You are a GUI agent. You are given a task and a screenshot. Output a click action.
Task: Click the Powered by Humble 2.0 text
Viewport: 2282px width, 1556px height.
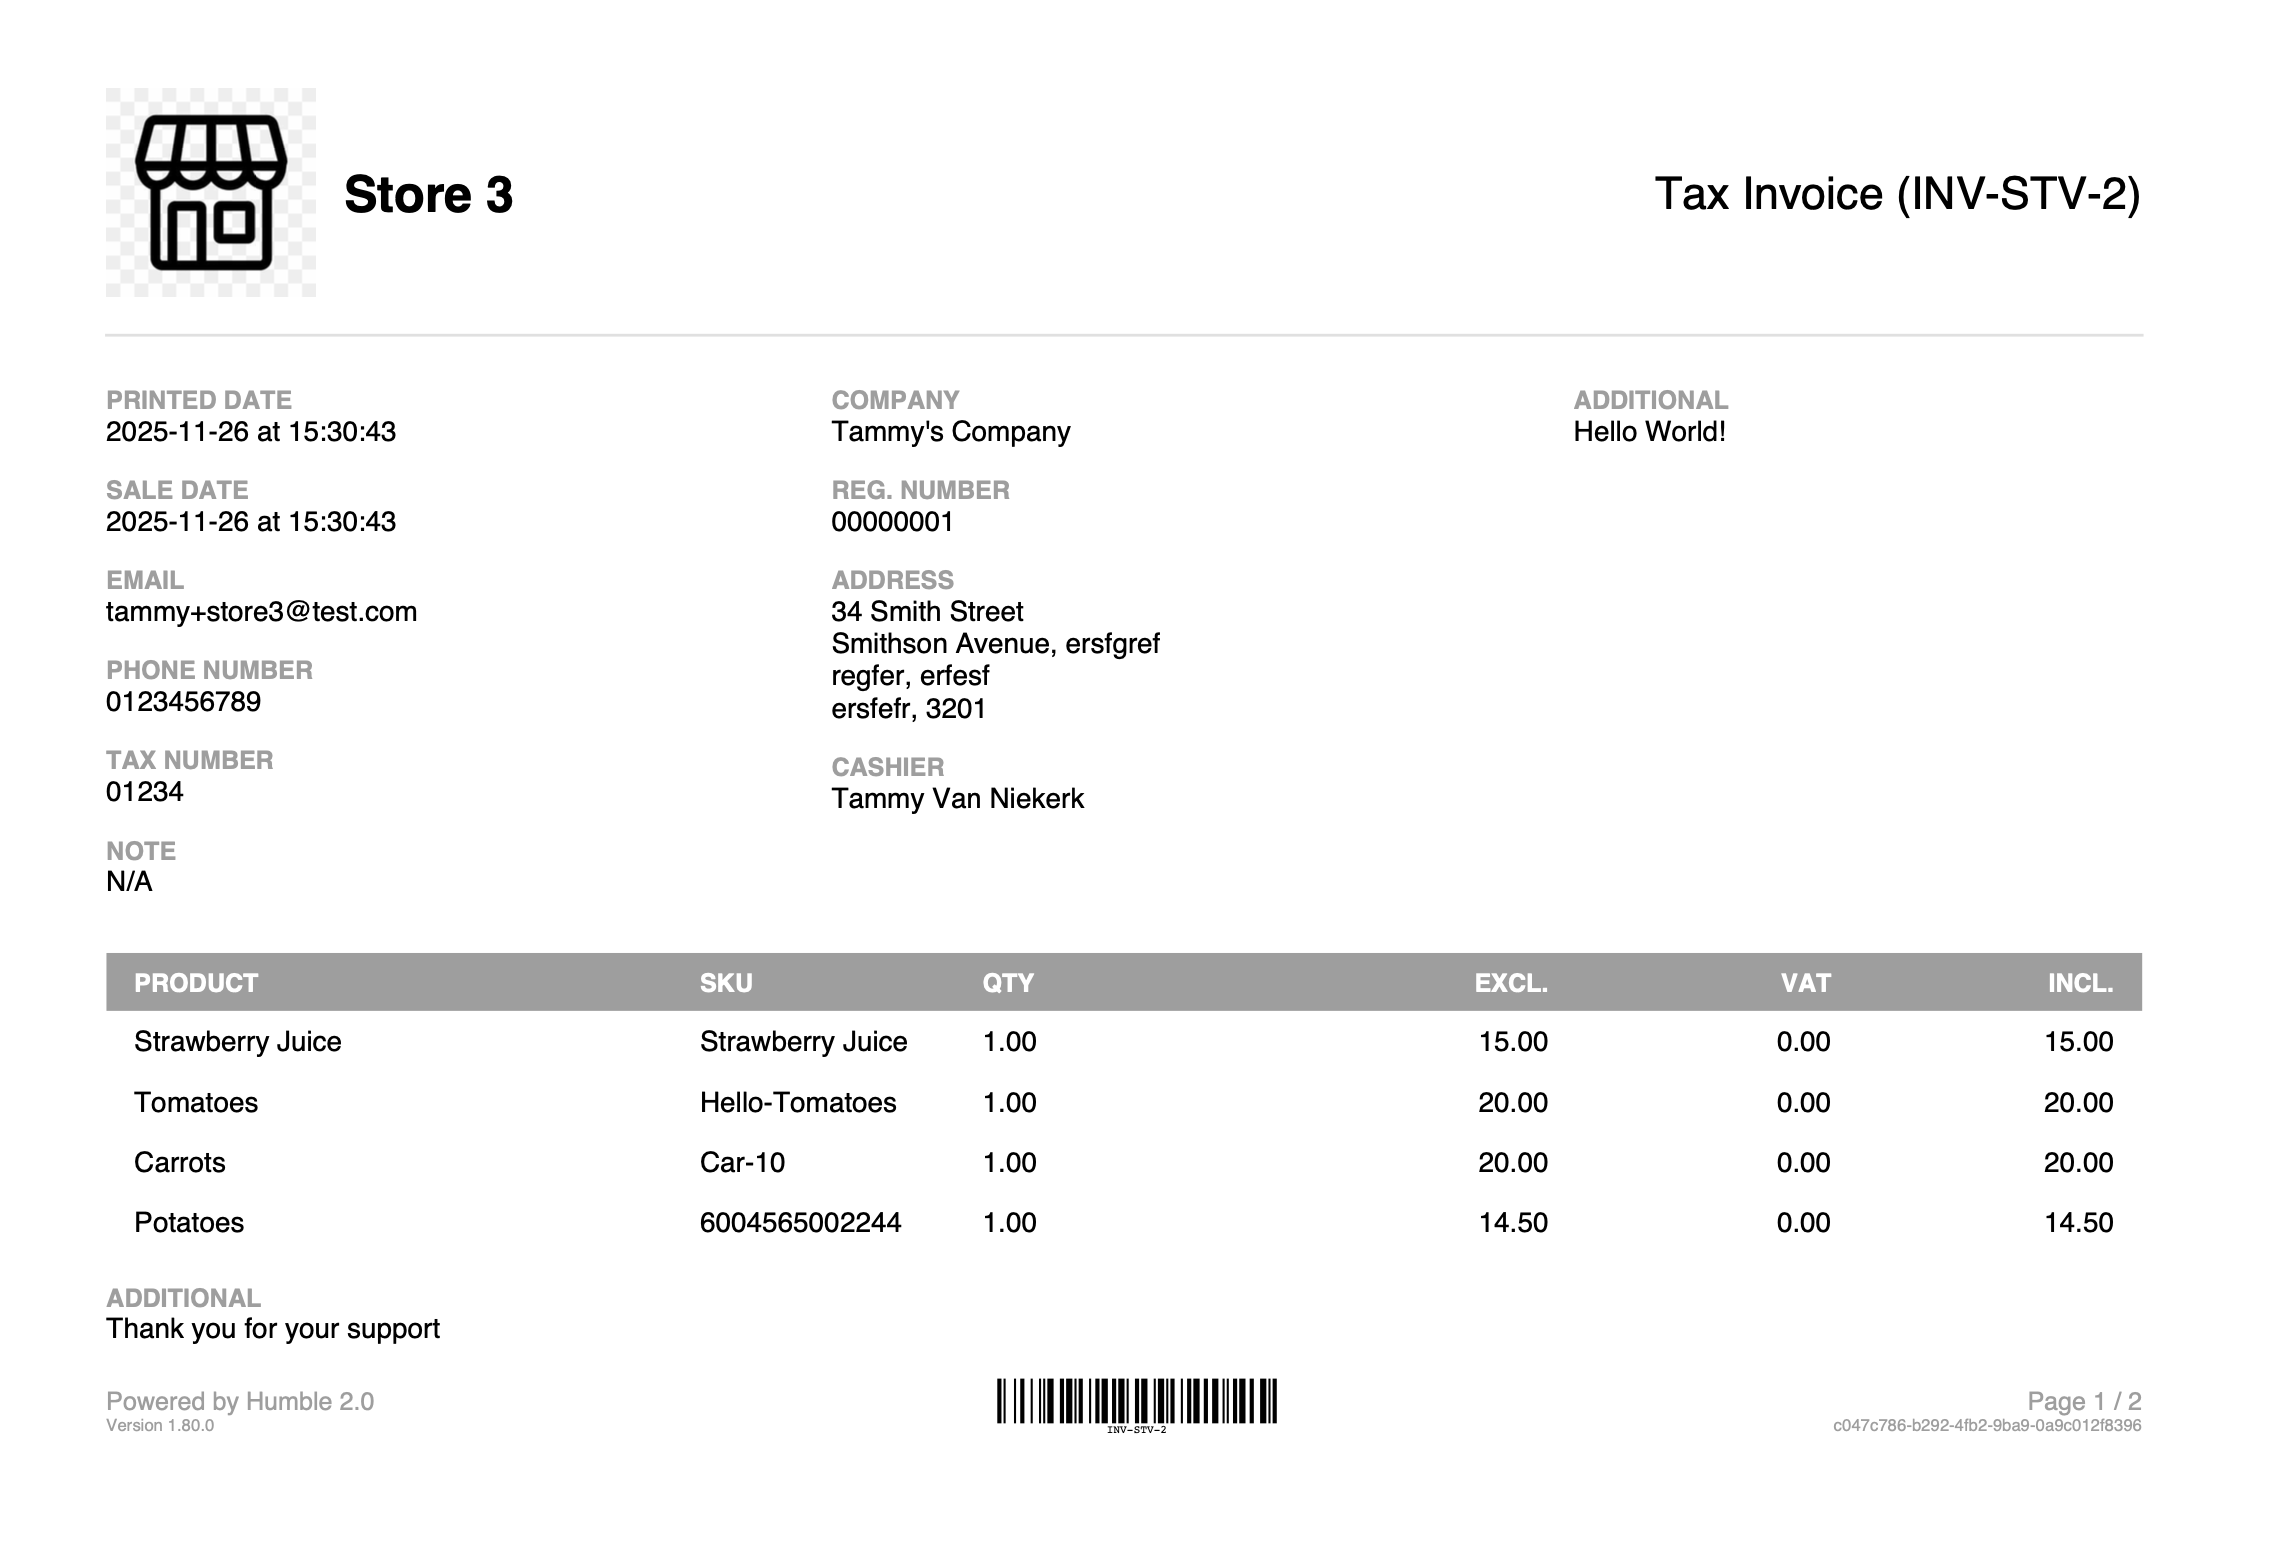[240, 1401]
